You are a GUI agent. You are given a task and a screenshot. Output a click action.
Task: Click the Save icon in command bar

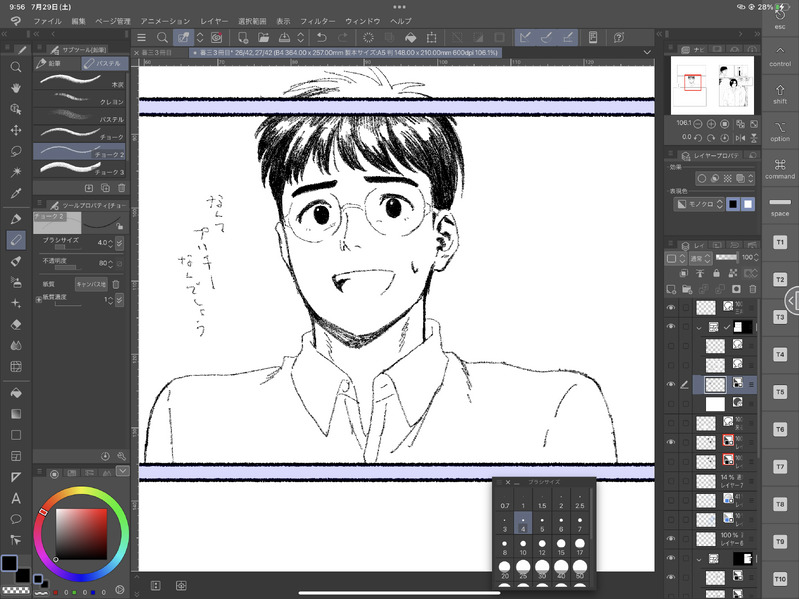pos(284,38)
